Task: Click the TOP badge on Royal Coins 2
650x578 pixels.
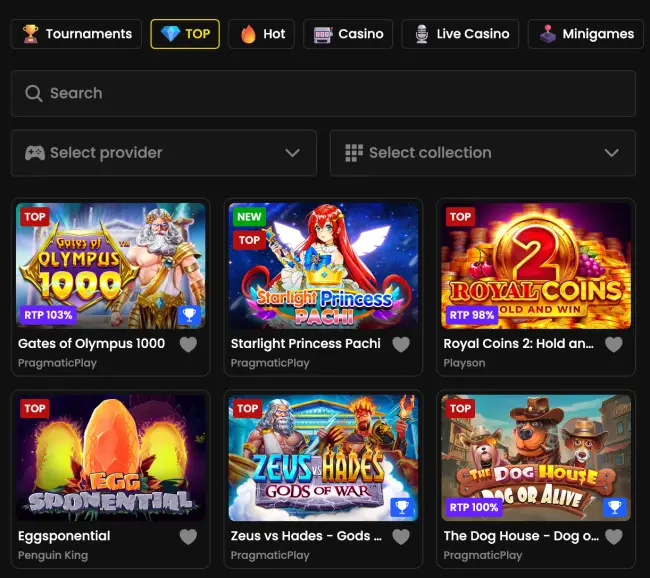Action: pos(461,217)
